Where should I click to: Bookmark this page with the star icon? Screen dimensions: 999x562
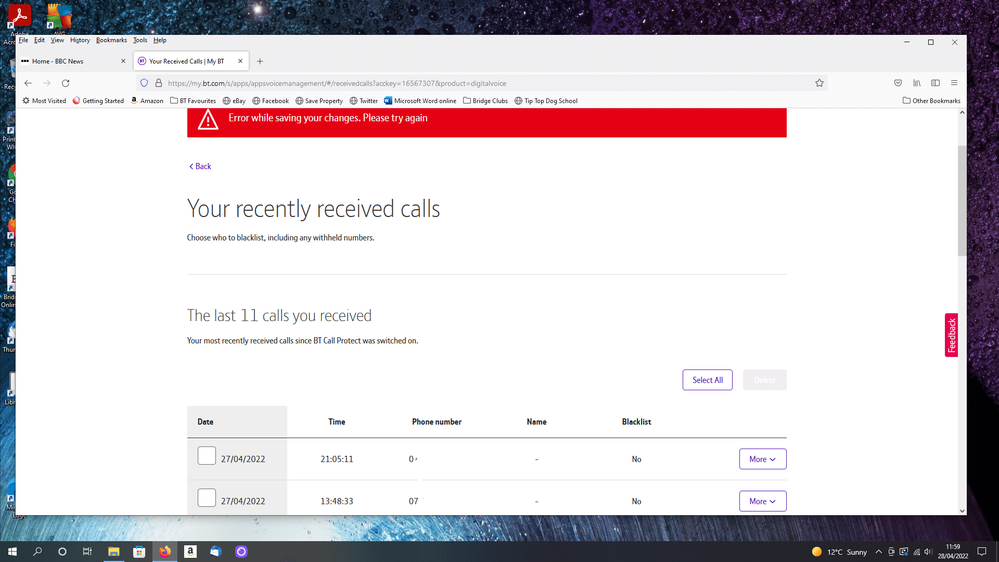819,83
